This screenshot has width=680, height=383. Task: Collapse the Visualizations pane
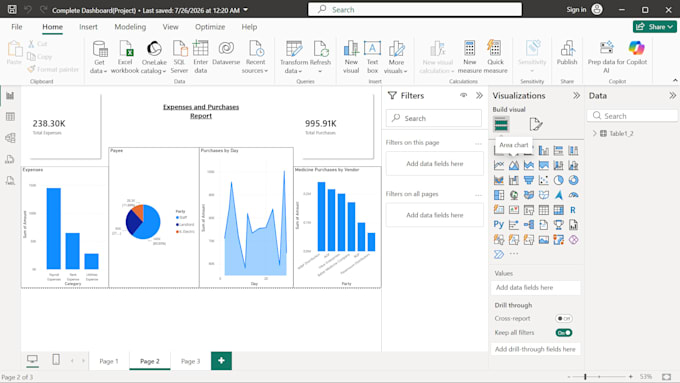pos(576,95)
